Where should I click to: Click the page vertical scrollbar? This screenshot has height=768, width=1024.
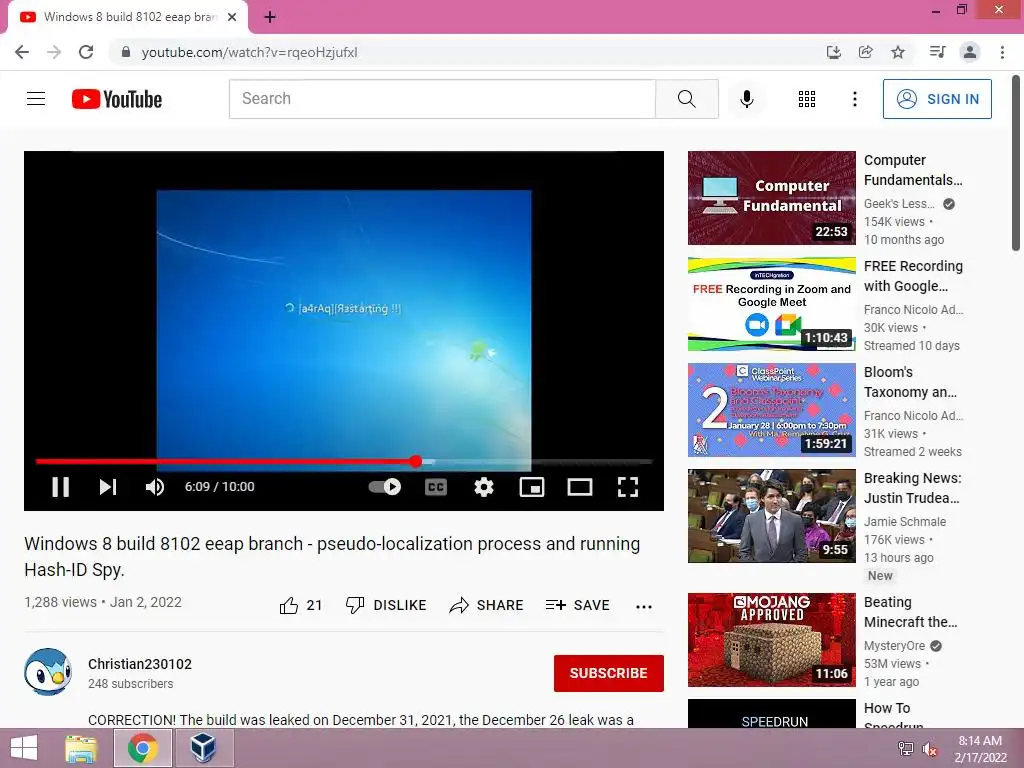1016,163
